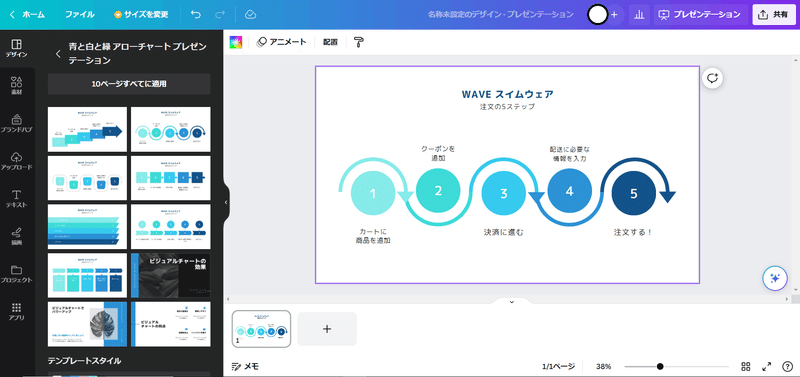Open the 描画 draw tab
This screenshot has height=377, width=800.
click(17, 236)
